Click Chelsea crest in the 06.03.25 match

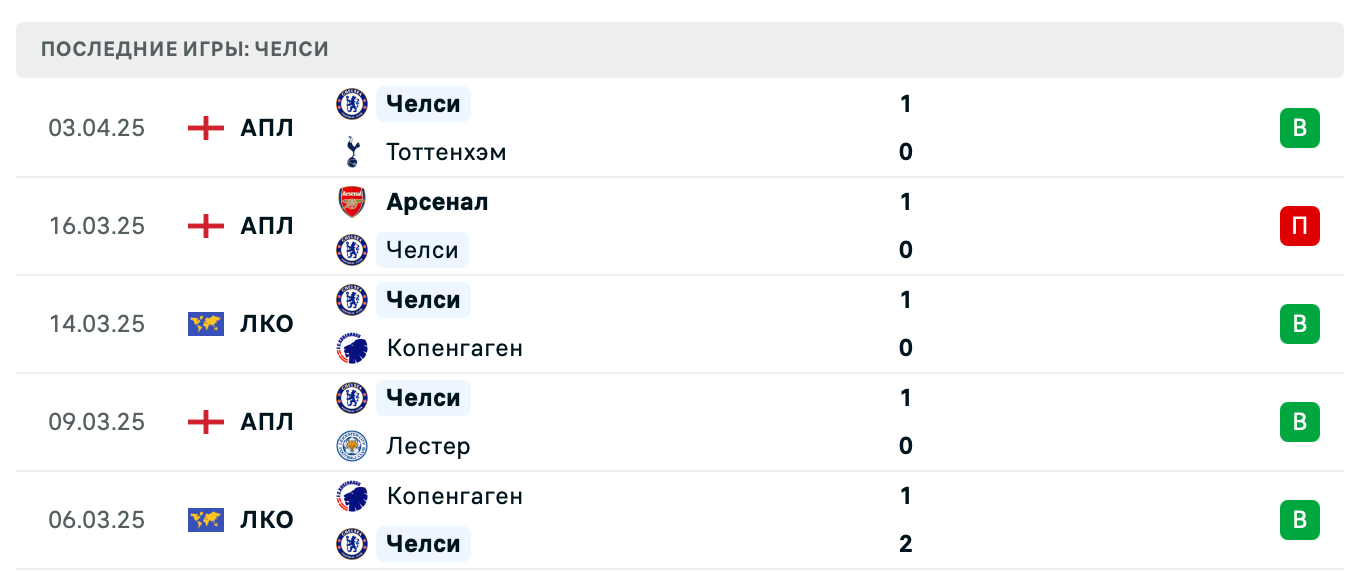coord(352,544)
